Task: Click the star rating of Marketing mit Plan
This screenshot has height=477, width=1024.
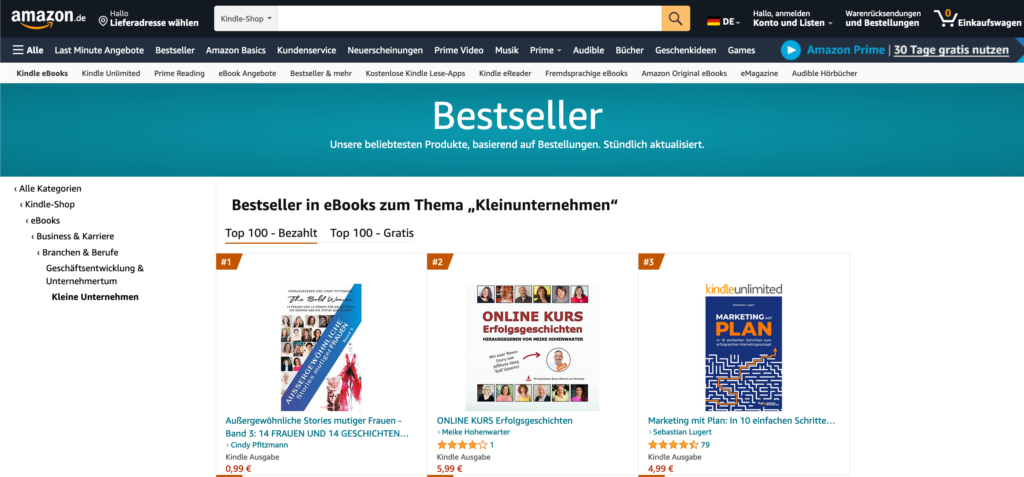Action: click(x=673, y=445)
